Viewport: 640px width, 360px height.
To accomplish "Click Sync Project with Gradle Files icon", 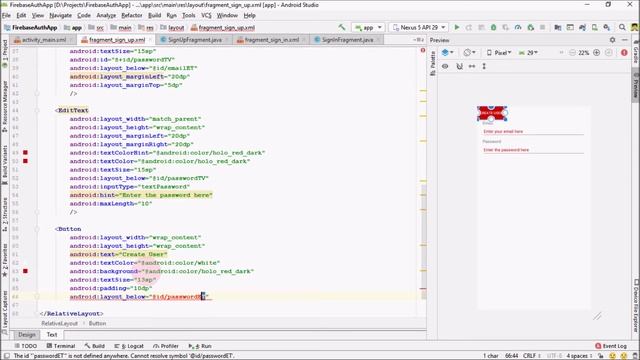I will pyautogui.click(x=582, y=27).
